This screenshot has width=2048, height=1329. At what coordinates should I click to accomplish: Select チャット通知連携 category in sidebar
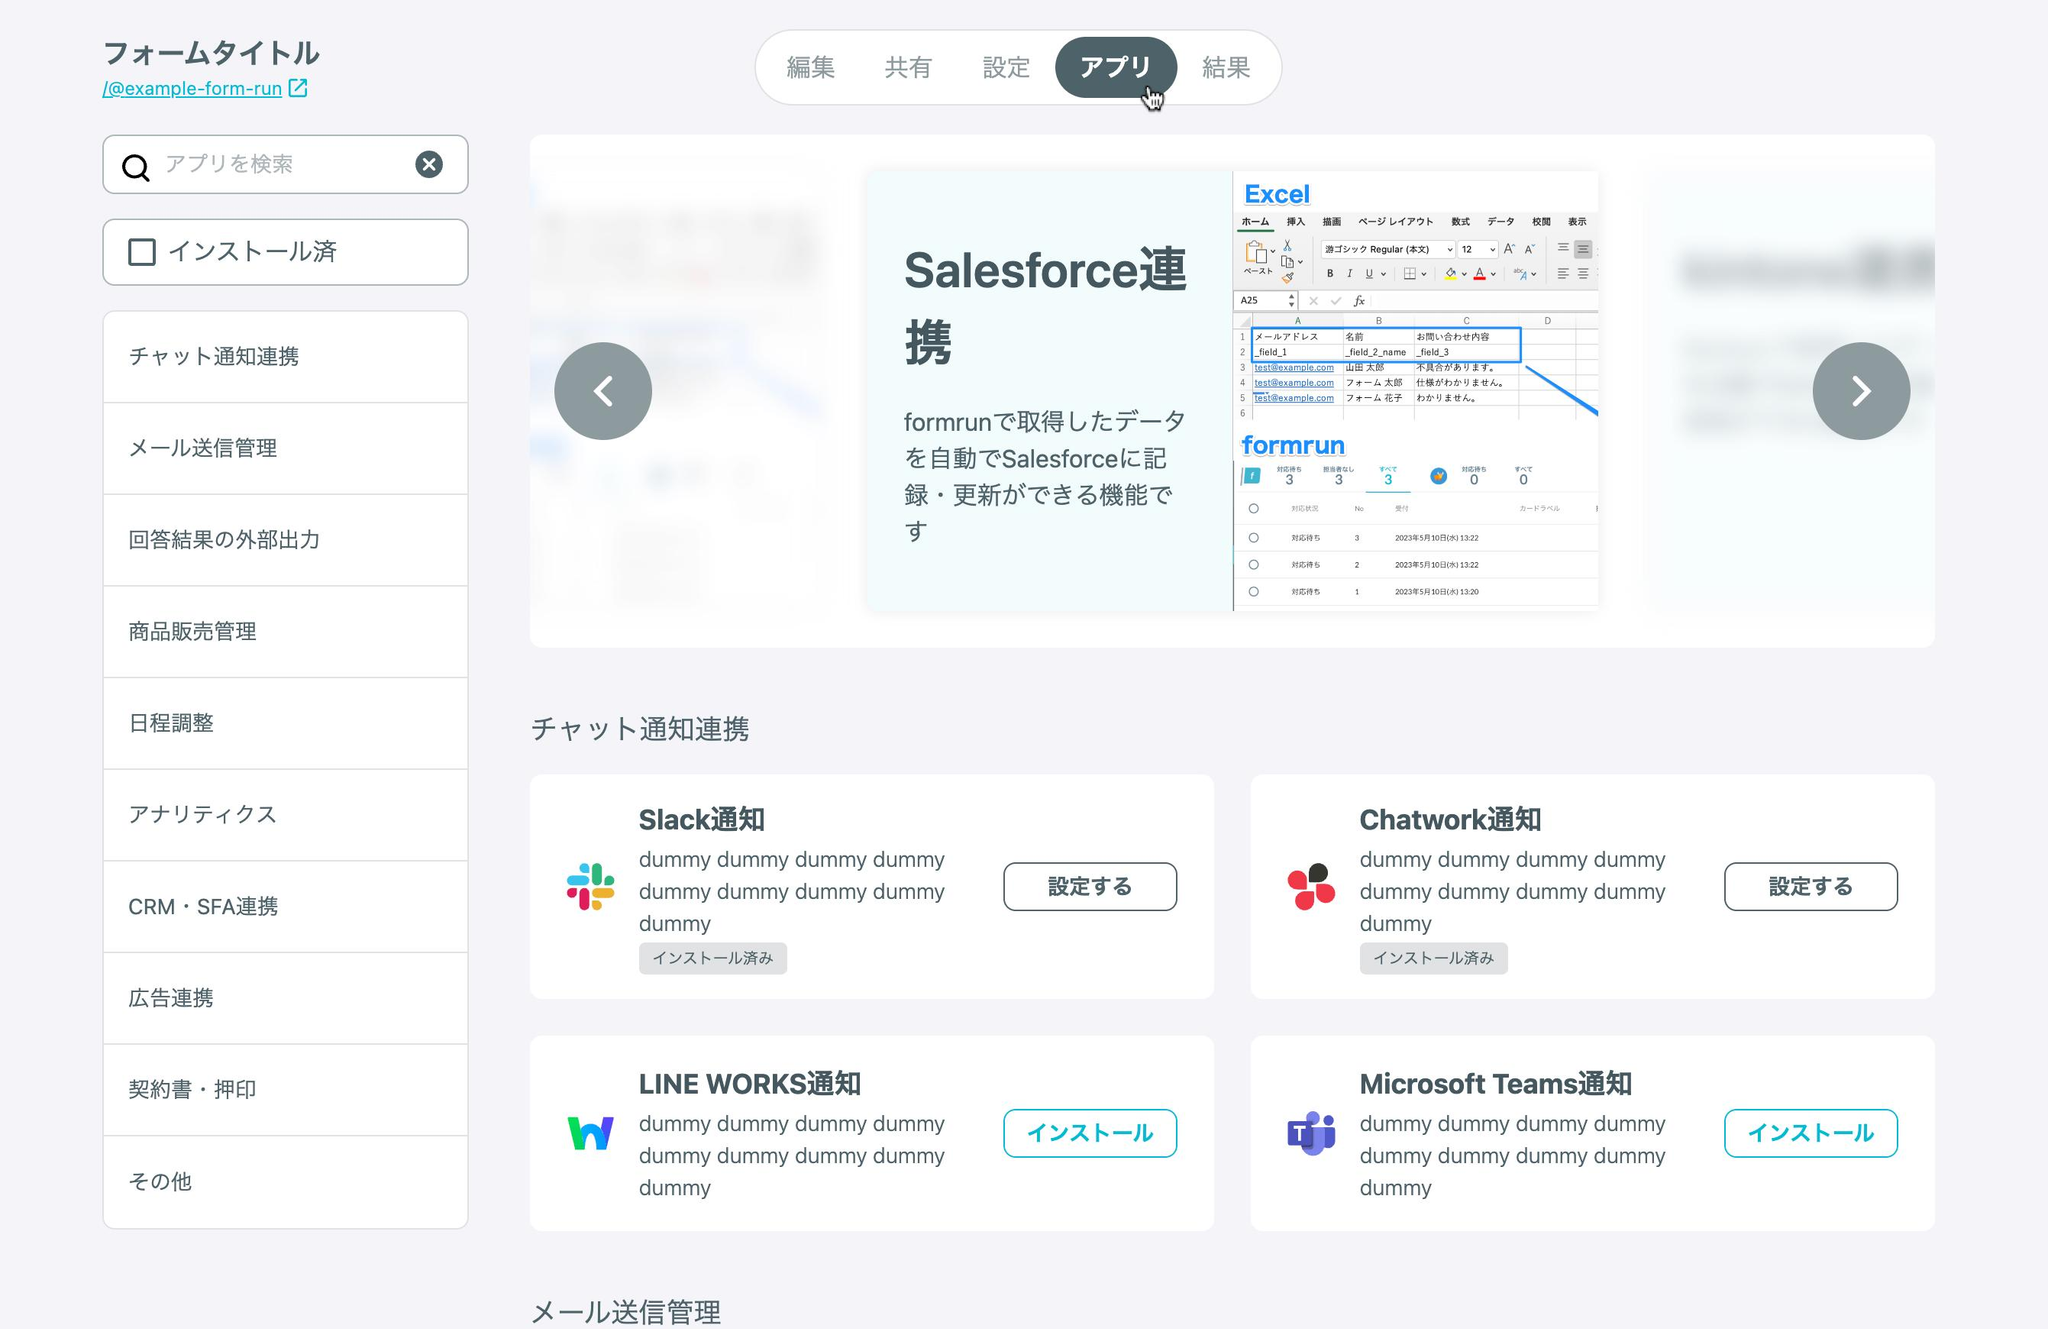tap(285, 357)
